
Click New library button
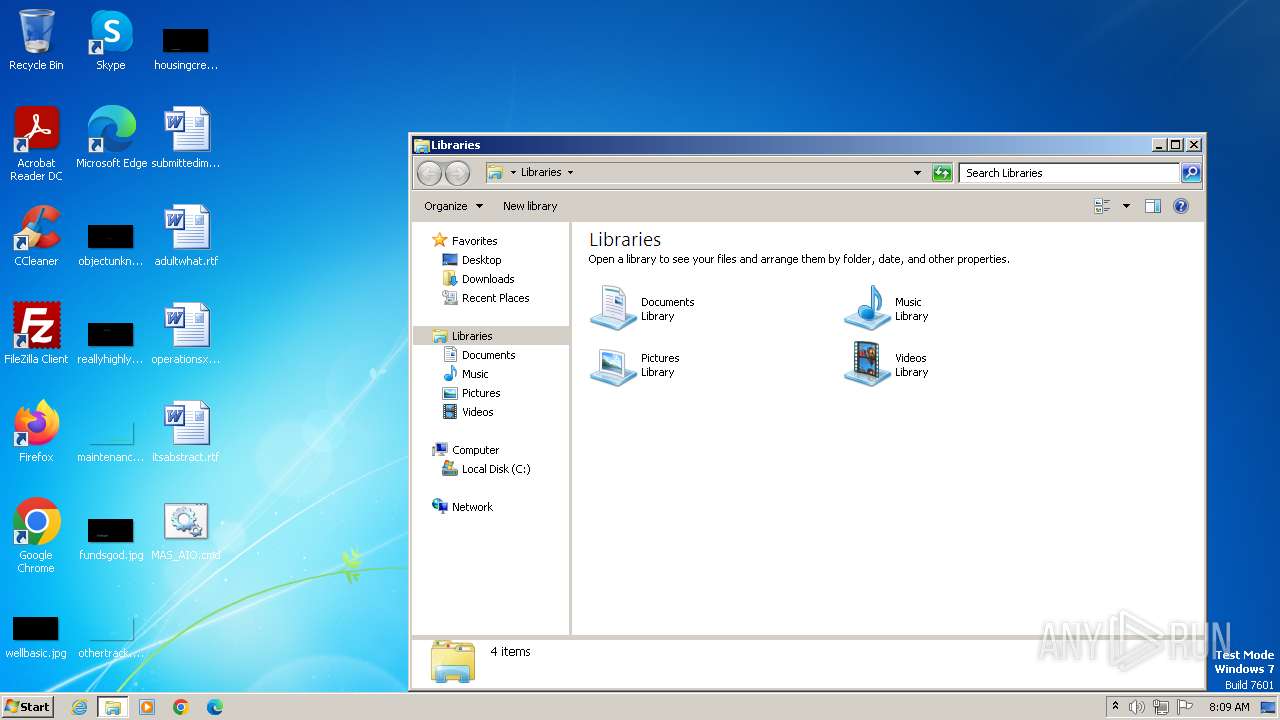(x=530, y=206)
